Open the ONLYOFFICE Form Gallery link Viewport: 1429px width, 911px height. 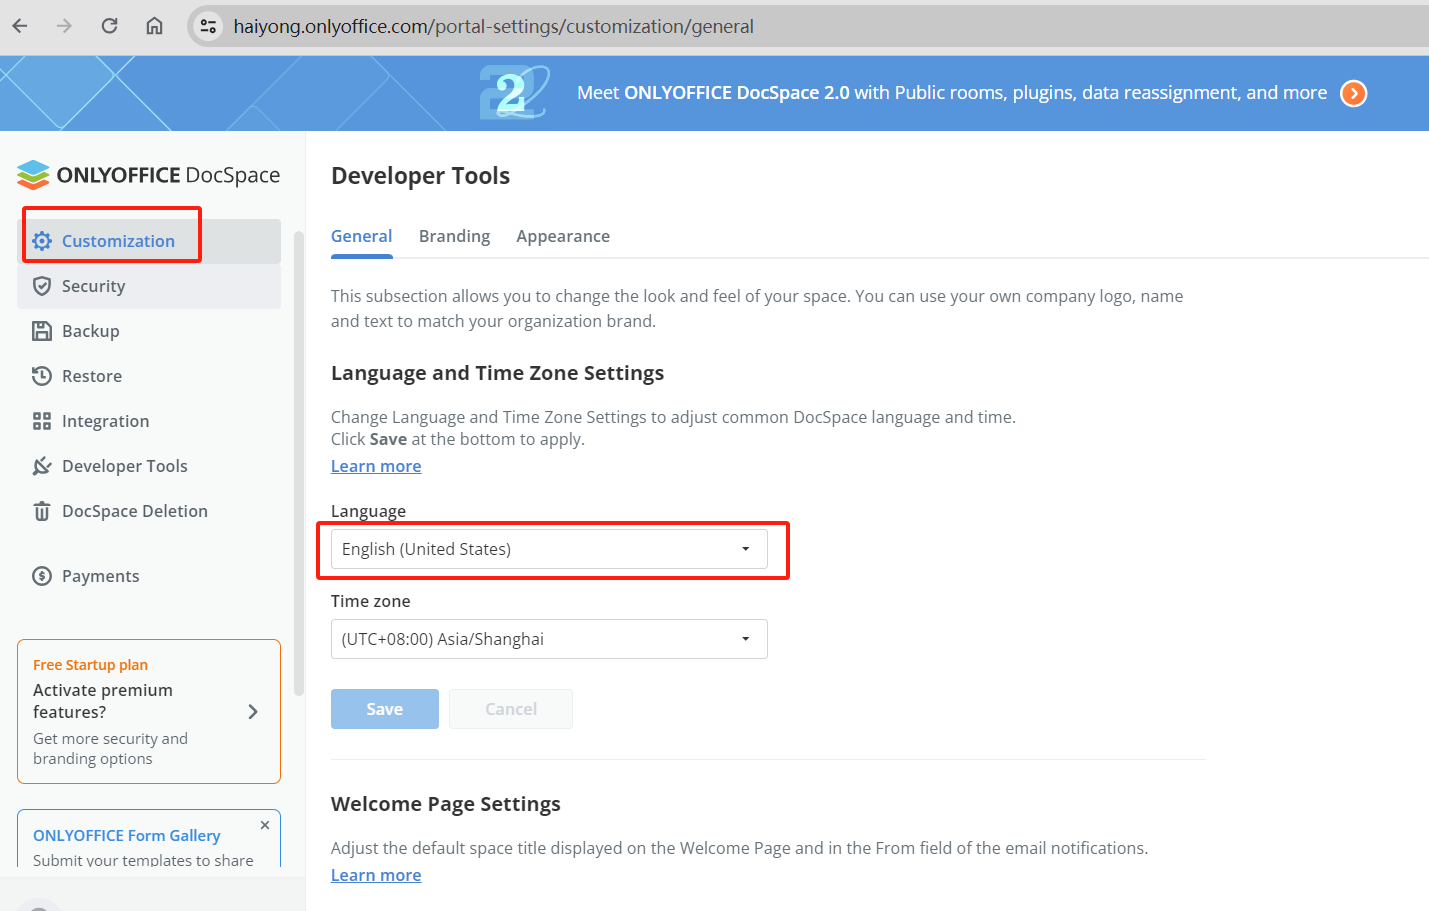tap(127, 836)
